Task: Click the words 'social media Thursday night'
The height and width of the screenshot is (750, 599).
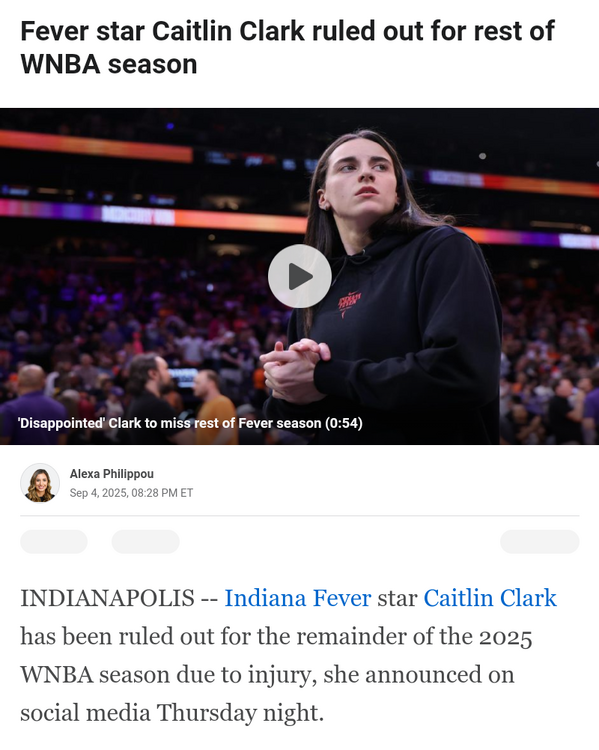Action: tap(172, 713)
